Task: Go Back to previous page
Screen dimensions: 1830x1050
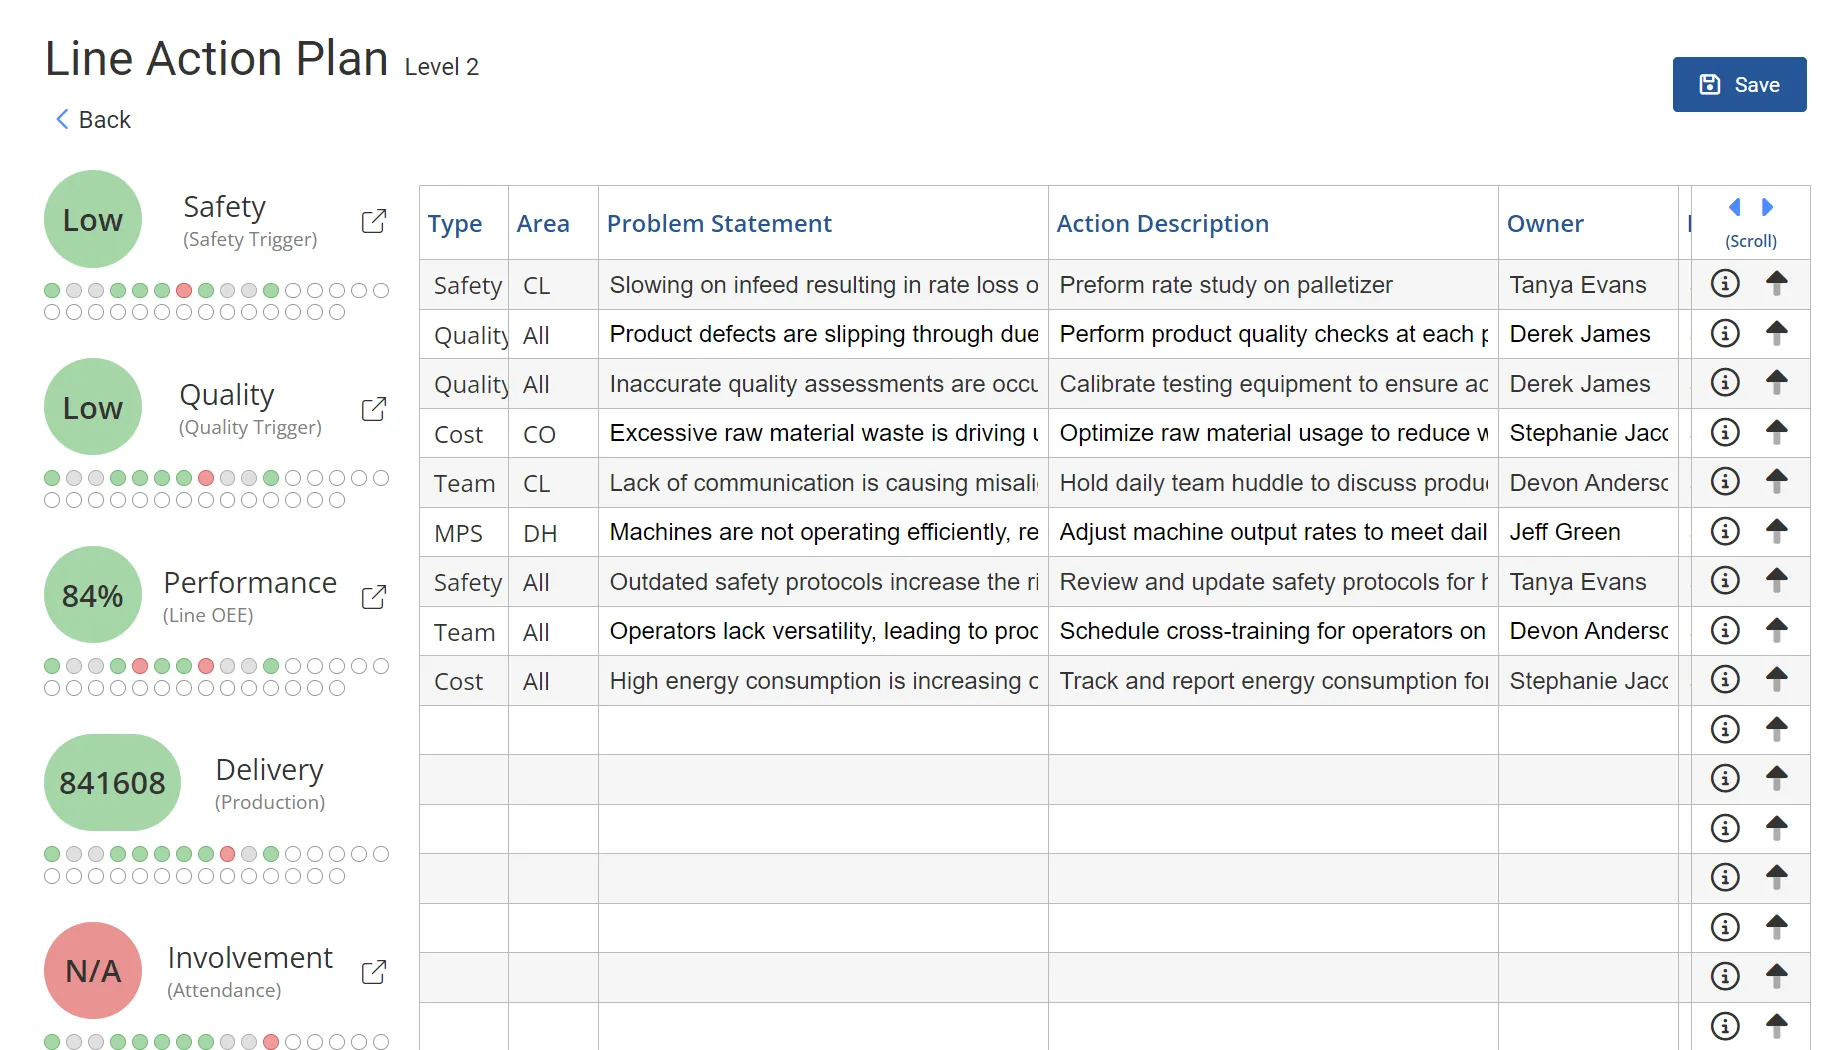Action: coord(93,120)
